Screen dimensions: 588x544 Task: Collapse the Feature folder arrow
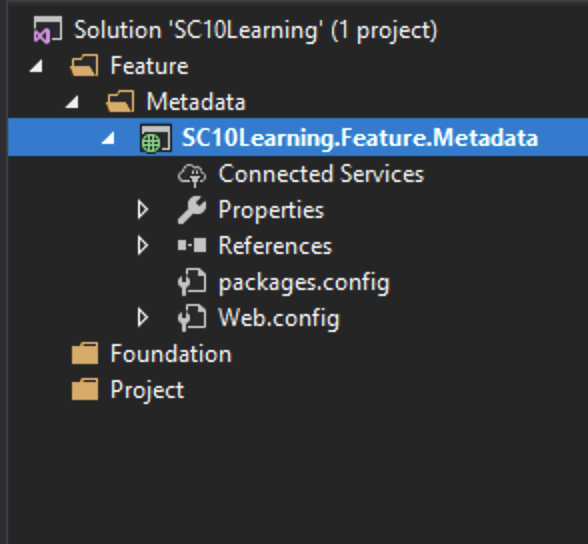36,66
